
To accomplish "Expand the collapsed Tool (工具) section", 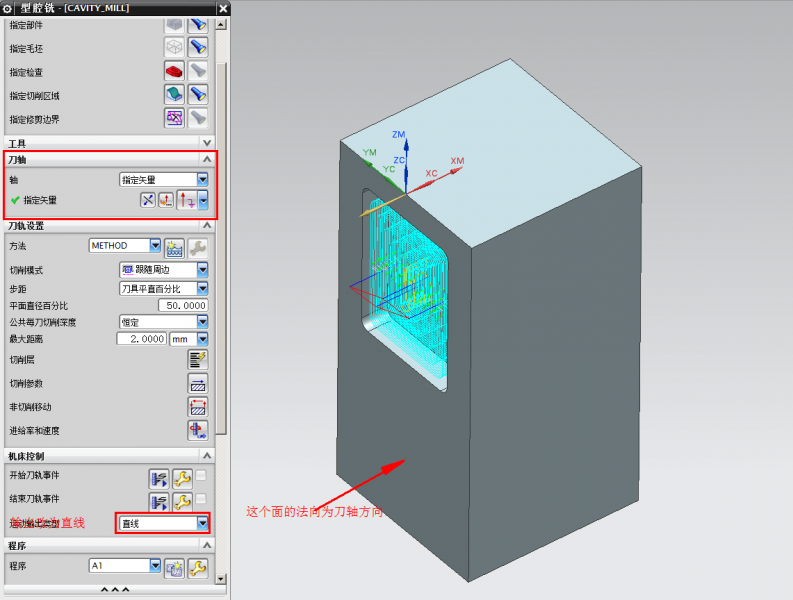I will point(207,143).
